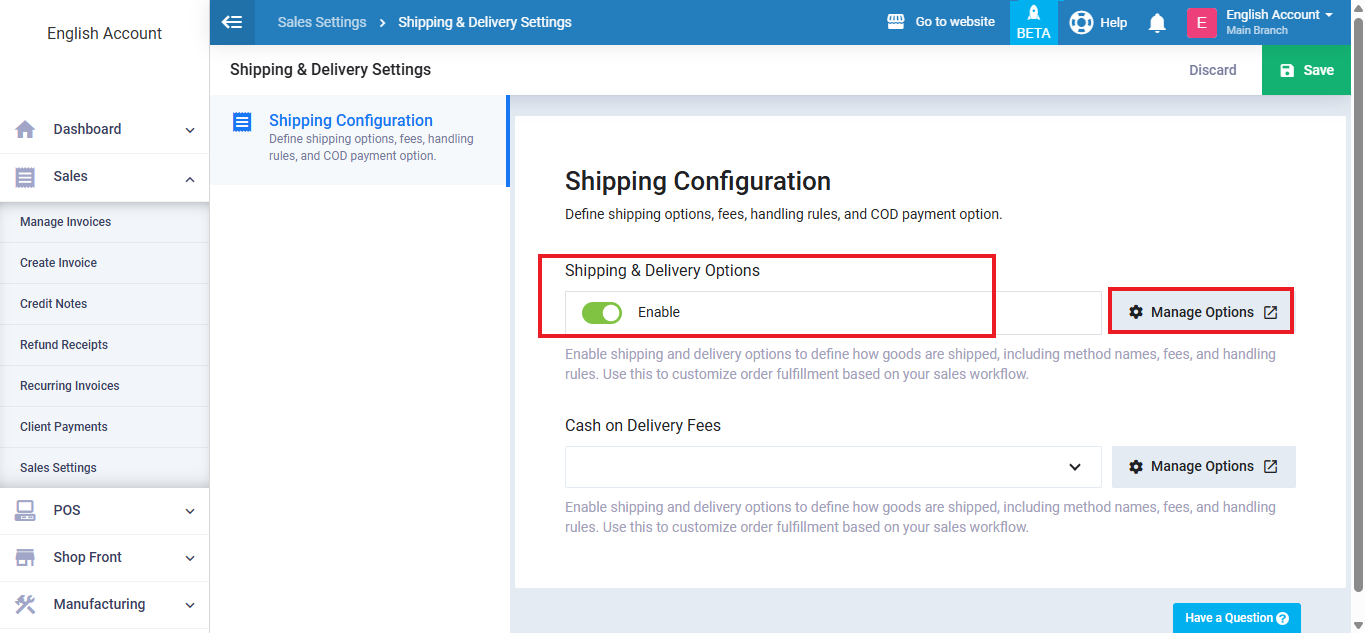Click the Manufacturing tools icon
Image resolution: width=1365 pixels, height=633 pixels.
pyautogui.click(x=26, y=604)
